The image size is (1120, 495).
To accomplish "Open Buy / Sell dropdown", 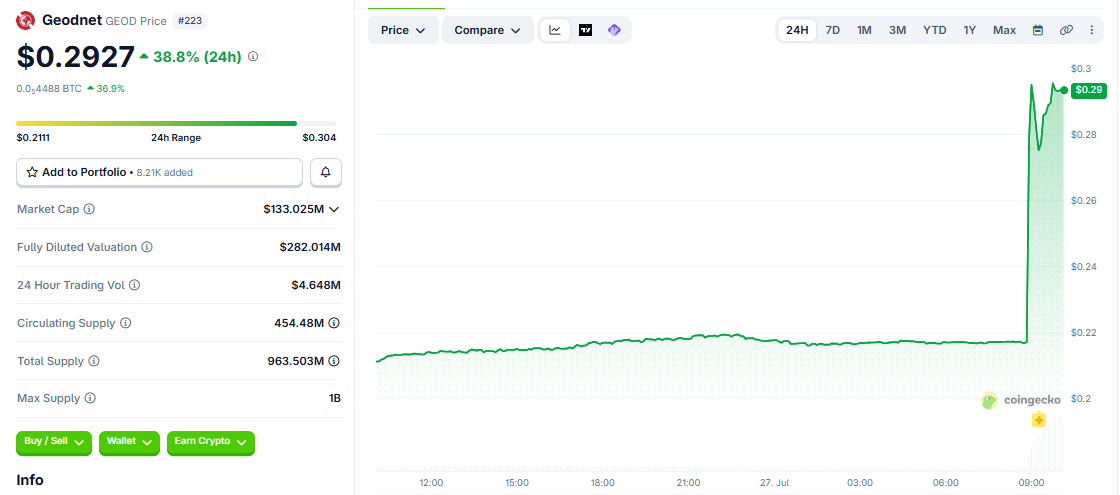I will pos(54,442).
